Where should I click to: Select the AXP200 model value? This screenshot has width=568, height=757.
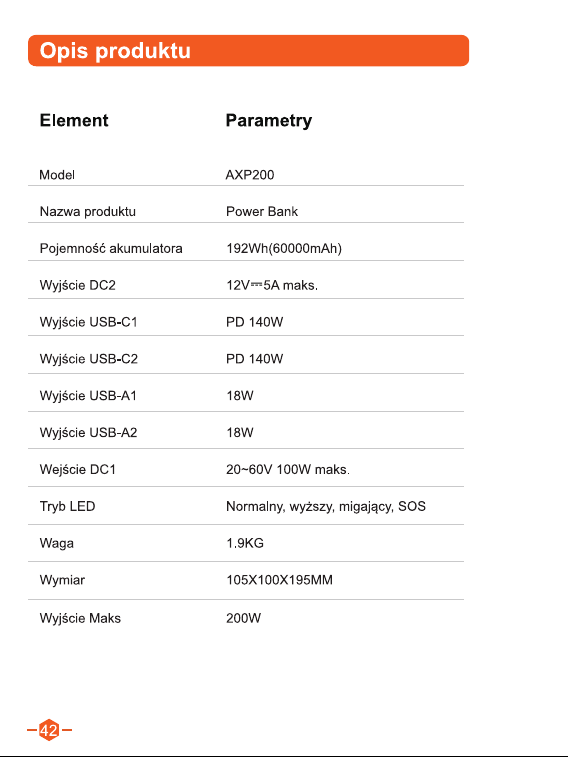click(250, 175)
